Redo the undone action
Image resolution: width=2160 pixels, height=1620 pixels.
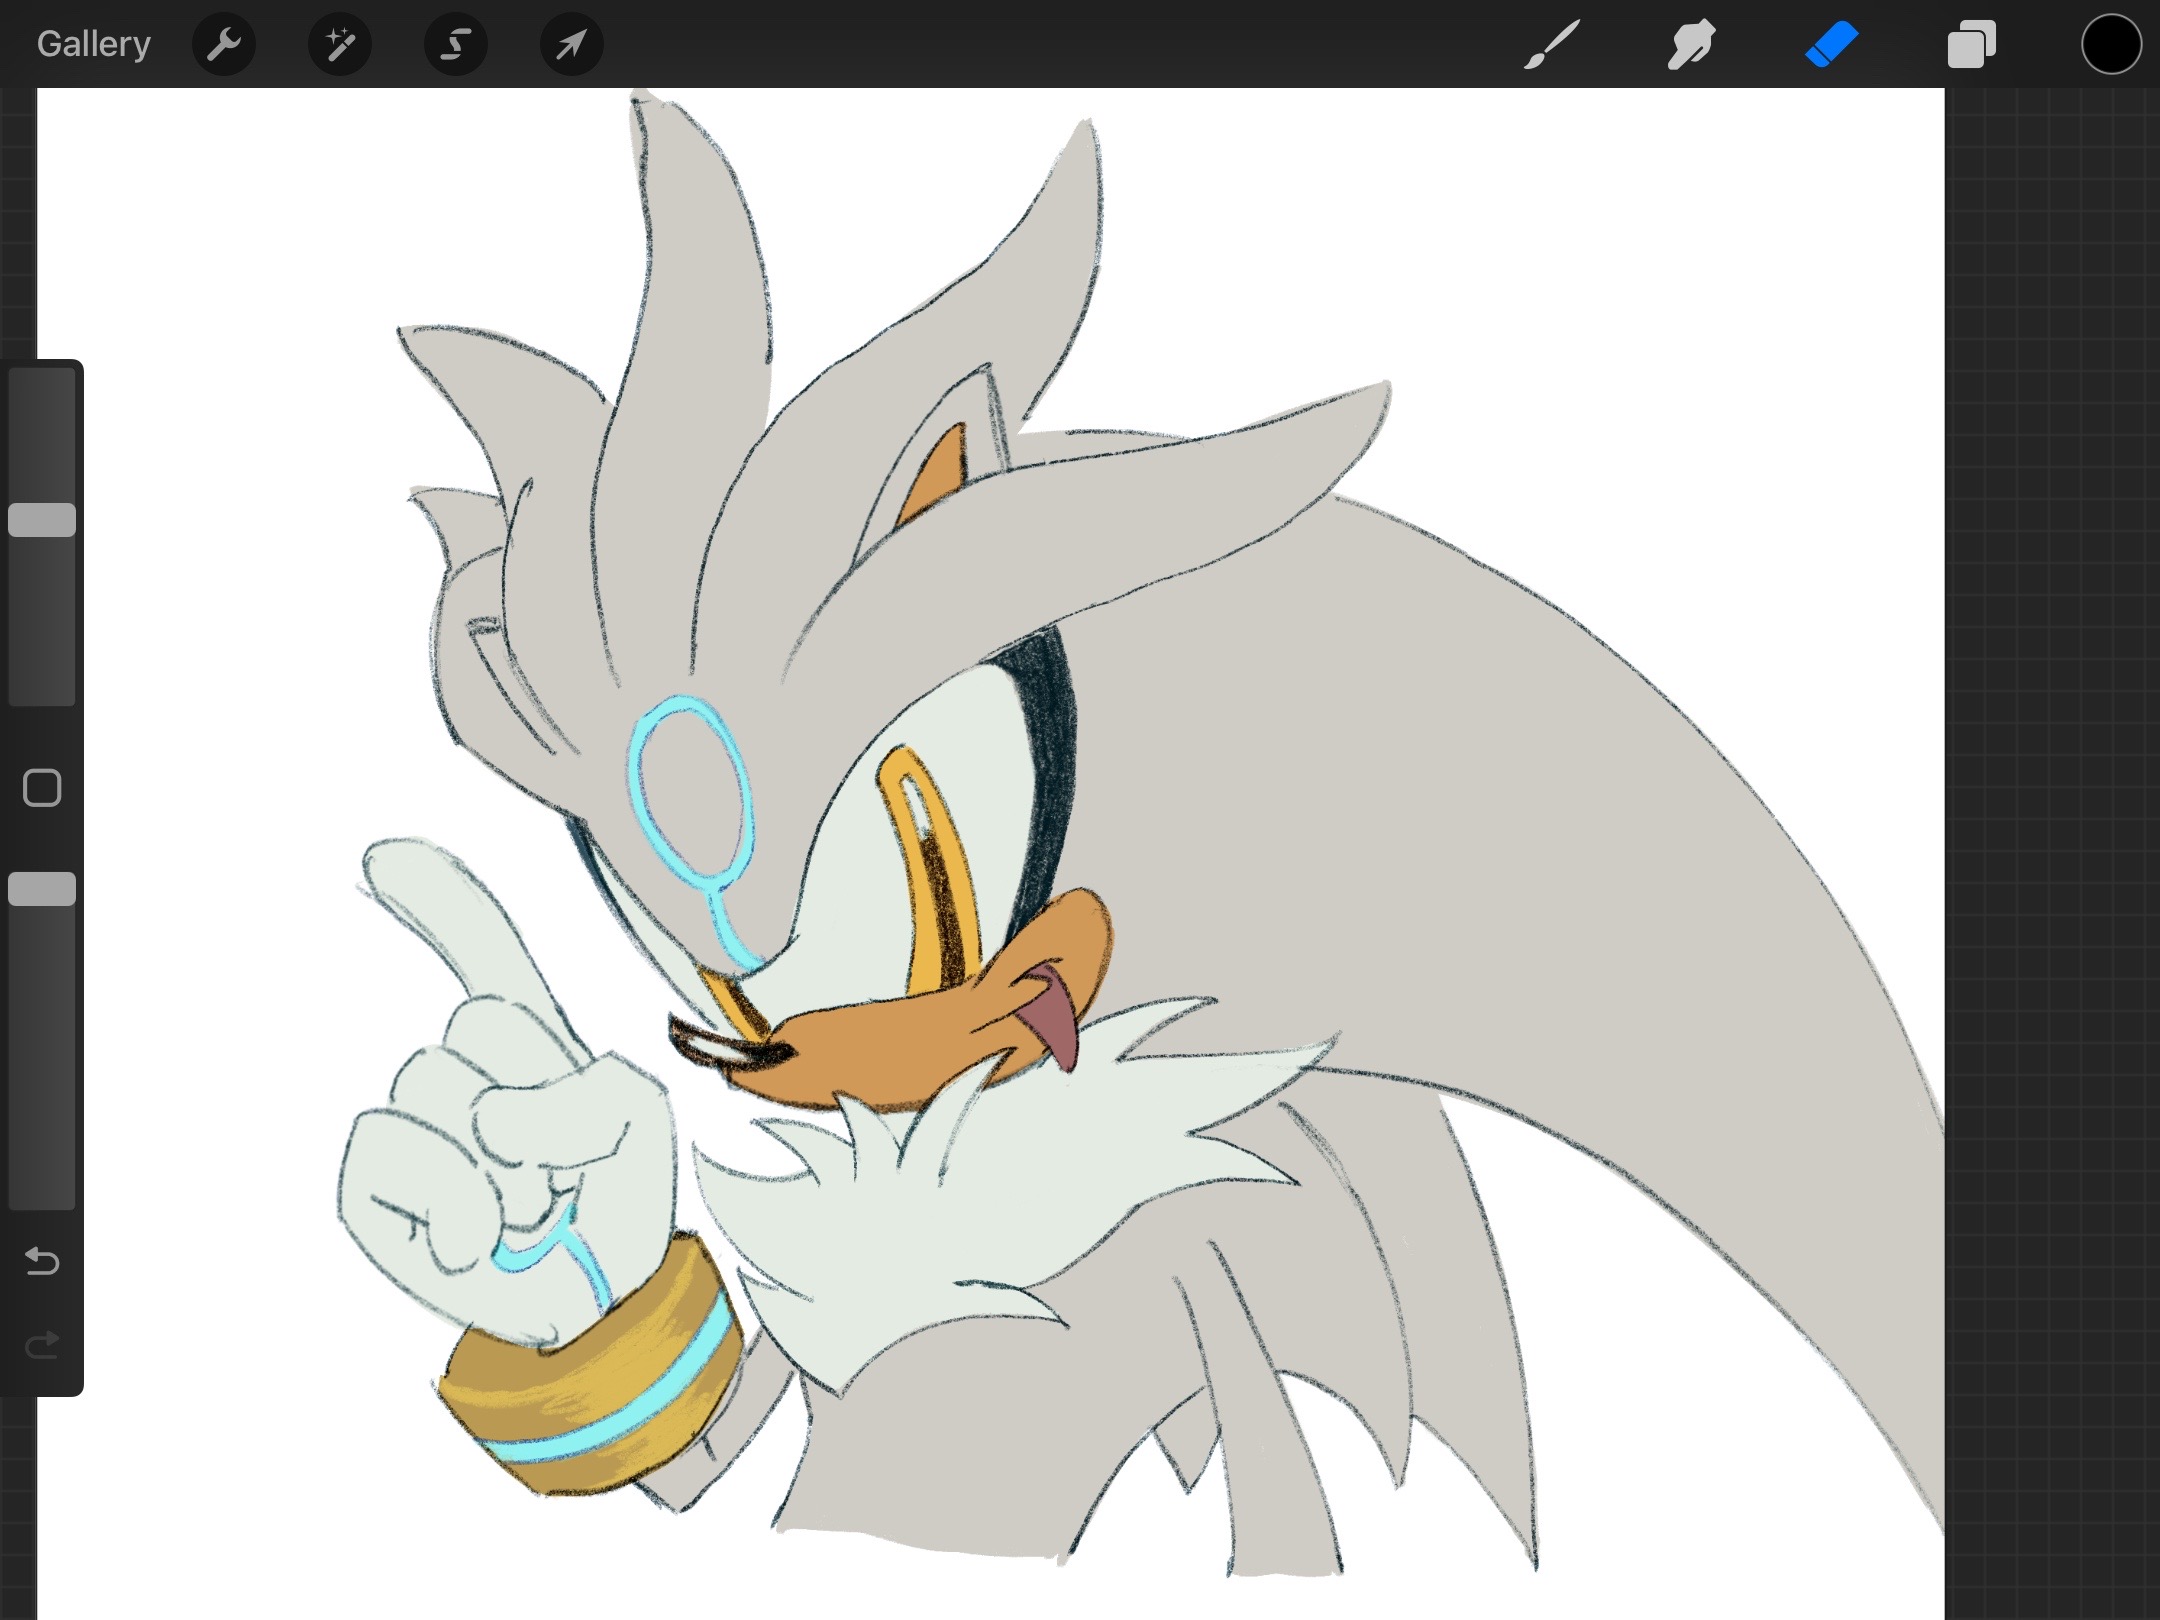coord(42,1346)
